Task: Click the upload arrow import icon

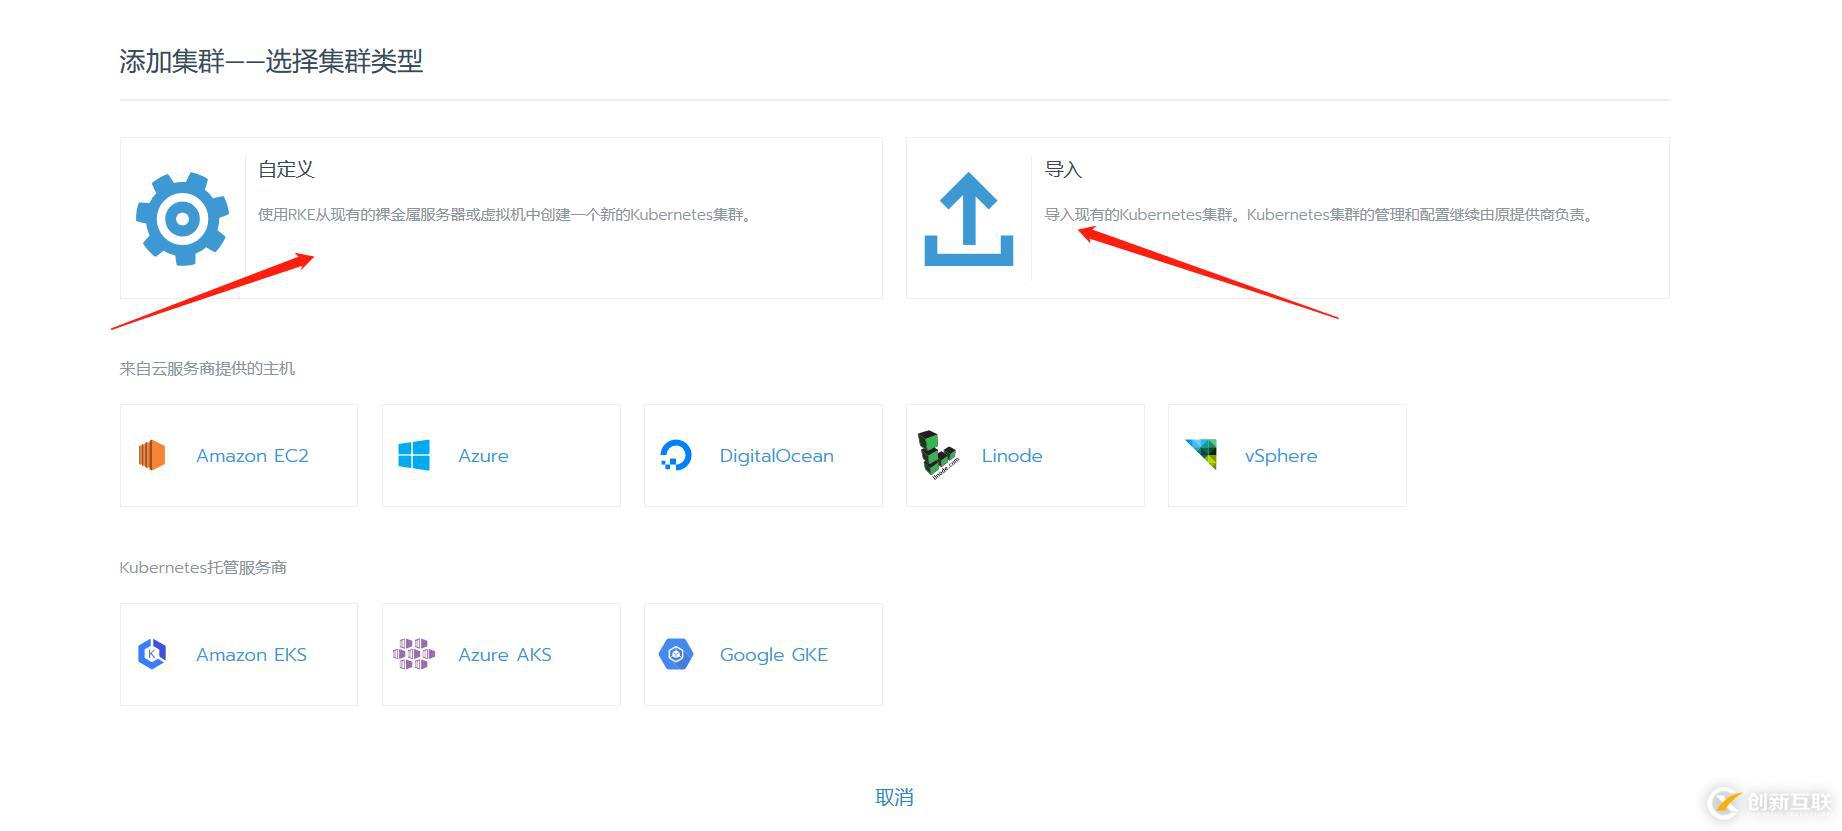Action: click(968, 219)
